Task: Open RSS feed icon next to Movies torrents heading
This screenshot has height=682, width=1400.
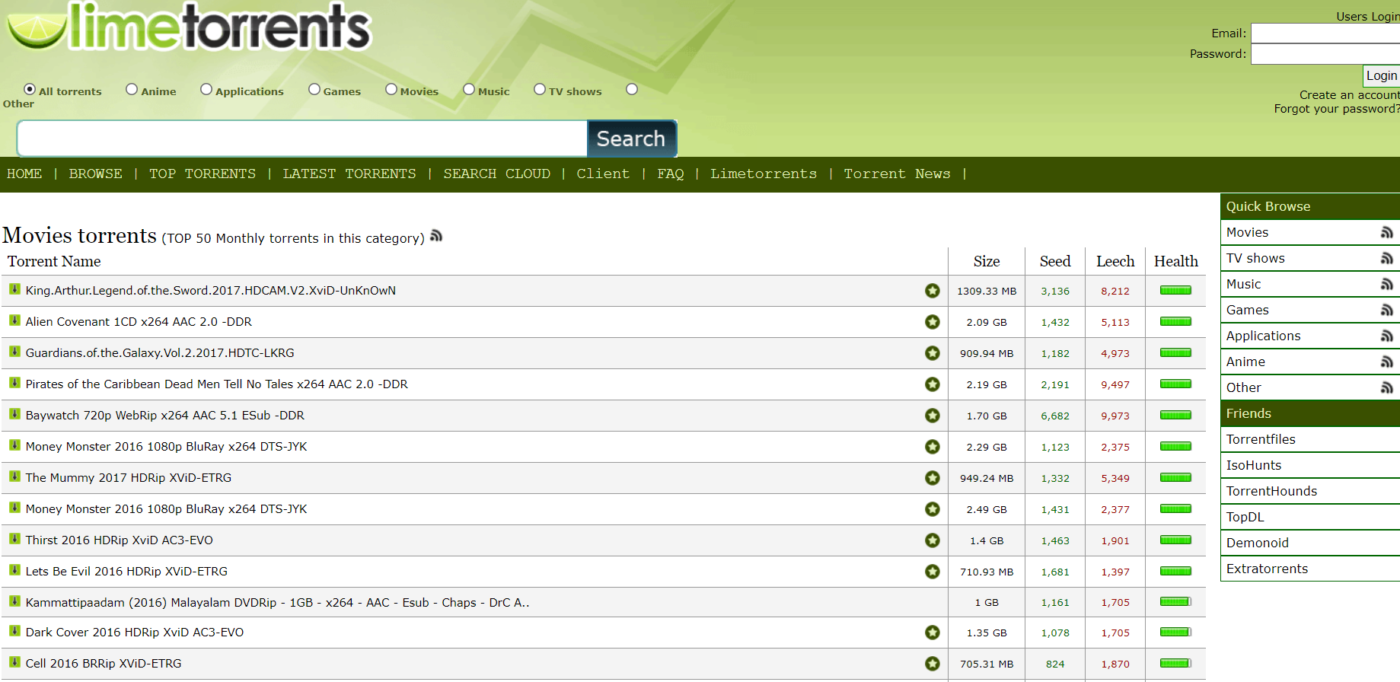Action: click(436, 236)
